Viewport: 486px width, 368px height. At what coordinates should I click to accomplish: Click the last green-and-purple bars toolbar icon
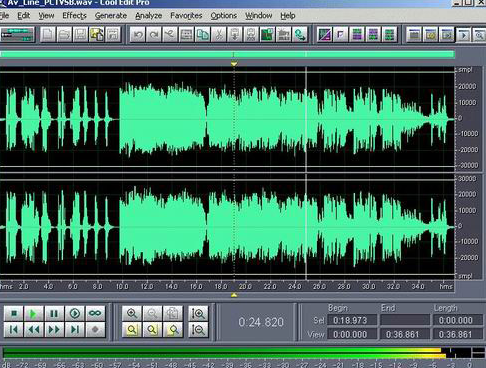tap(389, 35)
